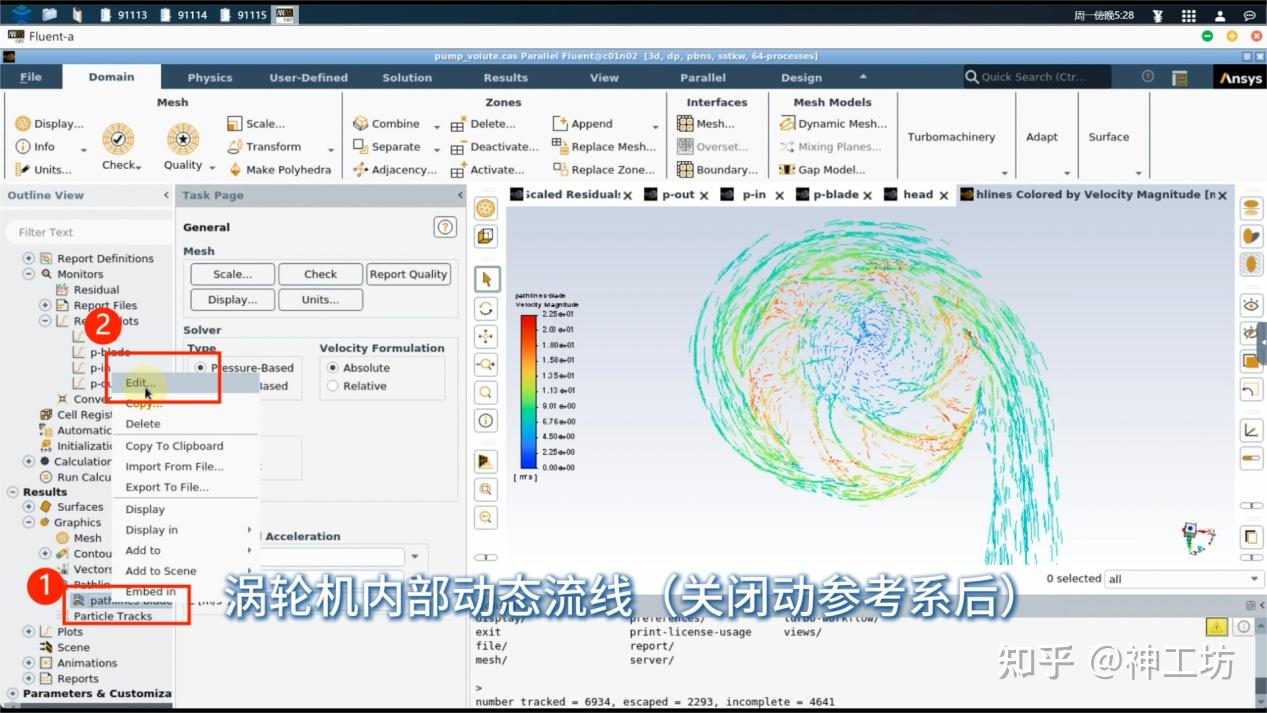Click the mesh Check tool icon
1267x713 pixels.
click(118, 139)
